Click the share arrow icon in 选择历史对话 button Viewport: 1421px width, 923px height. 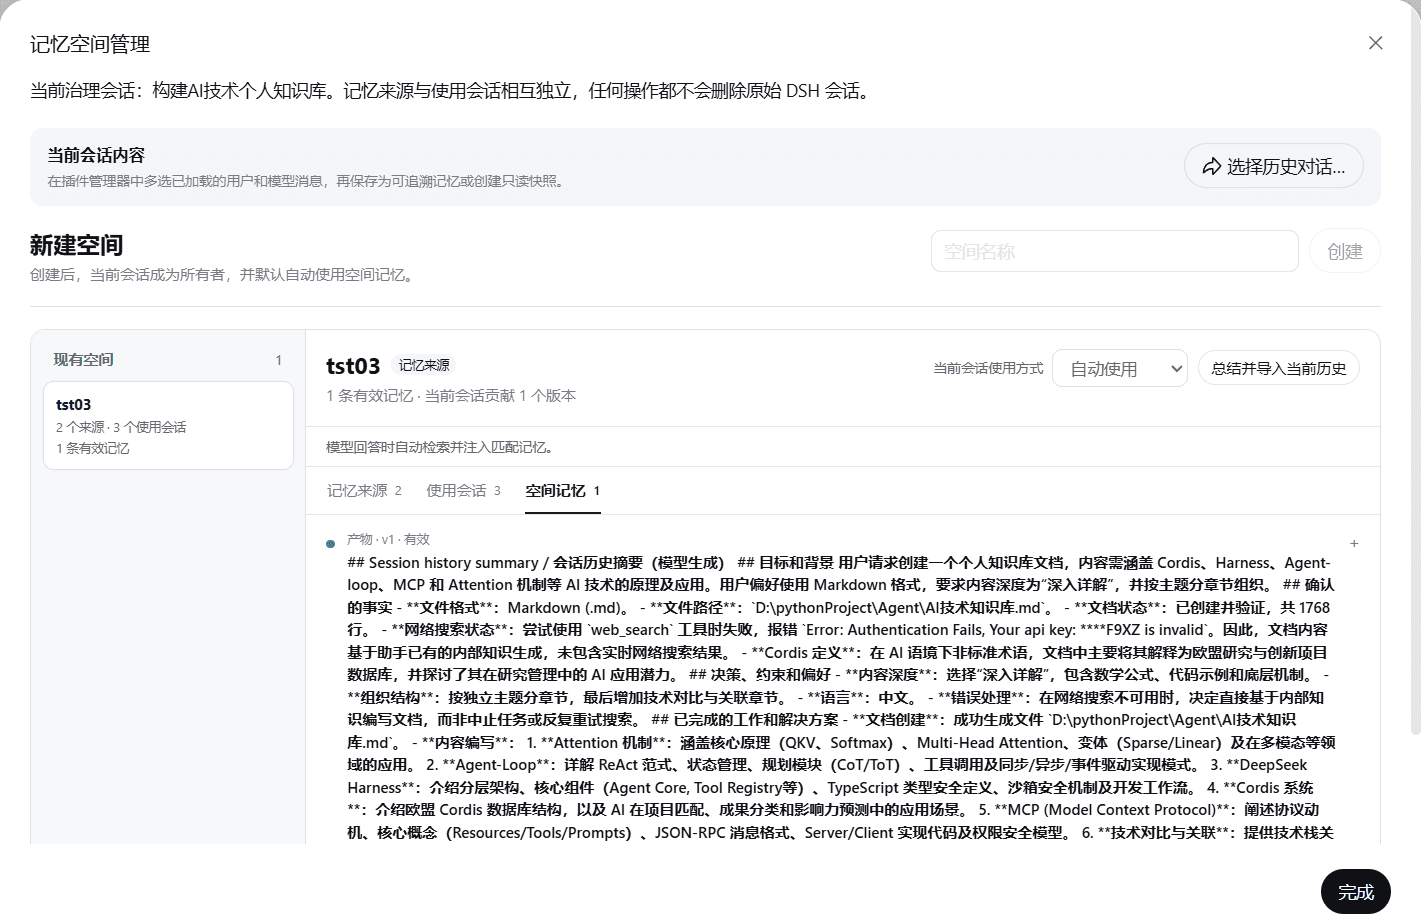click(x=1211, y=167)
